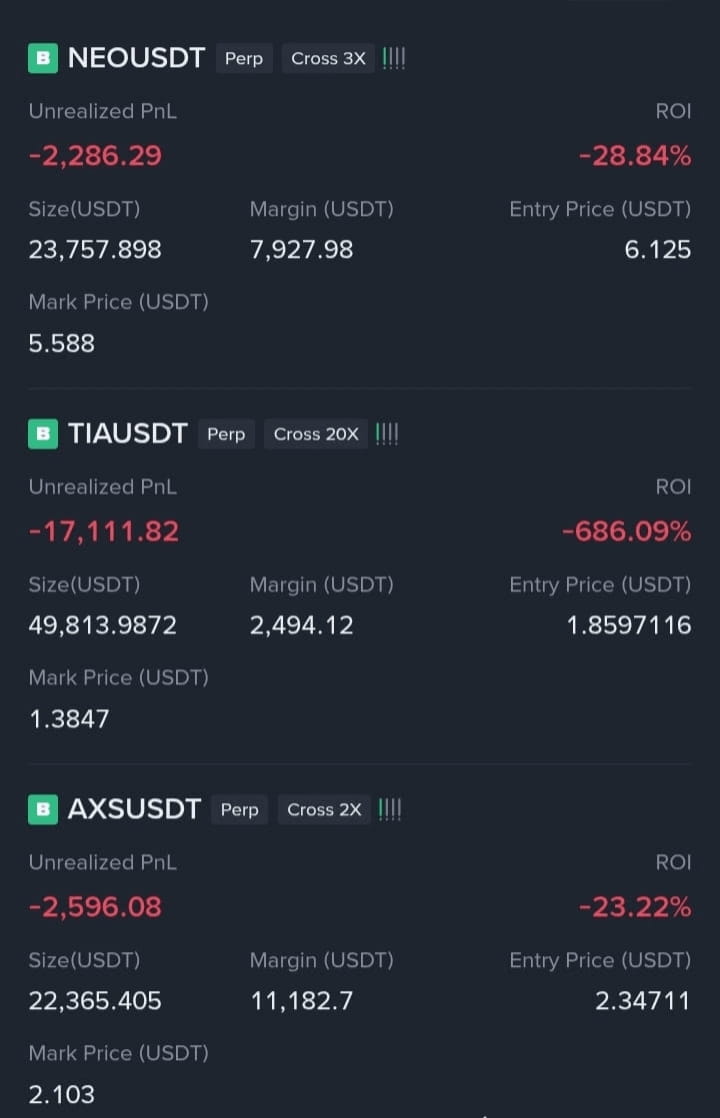This screenshot has height=1118, width=720.
Task: Tap the TIAUSDT mark price 1.3847
Action: click(69, 719)
